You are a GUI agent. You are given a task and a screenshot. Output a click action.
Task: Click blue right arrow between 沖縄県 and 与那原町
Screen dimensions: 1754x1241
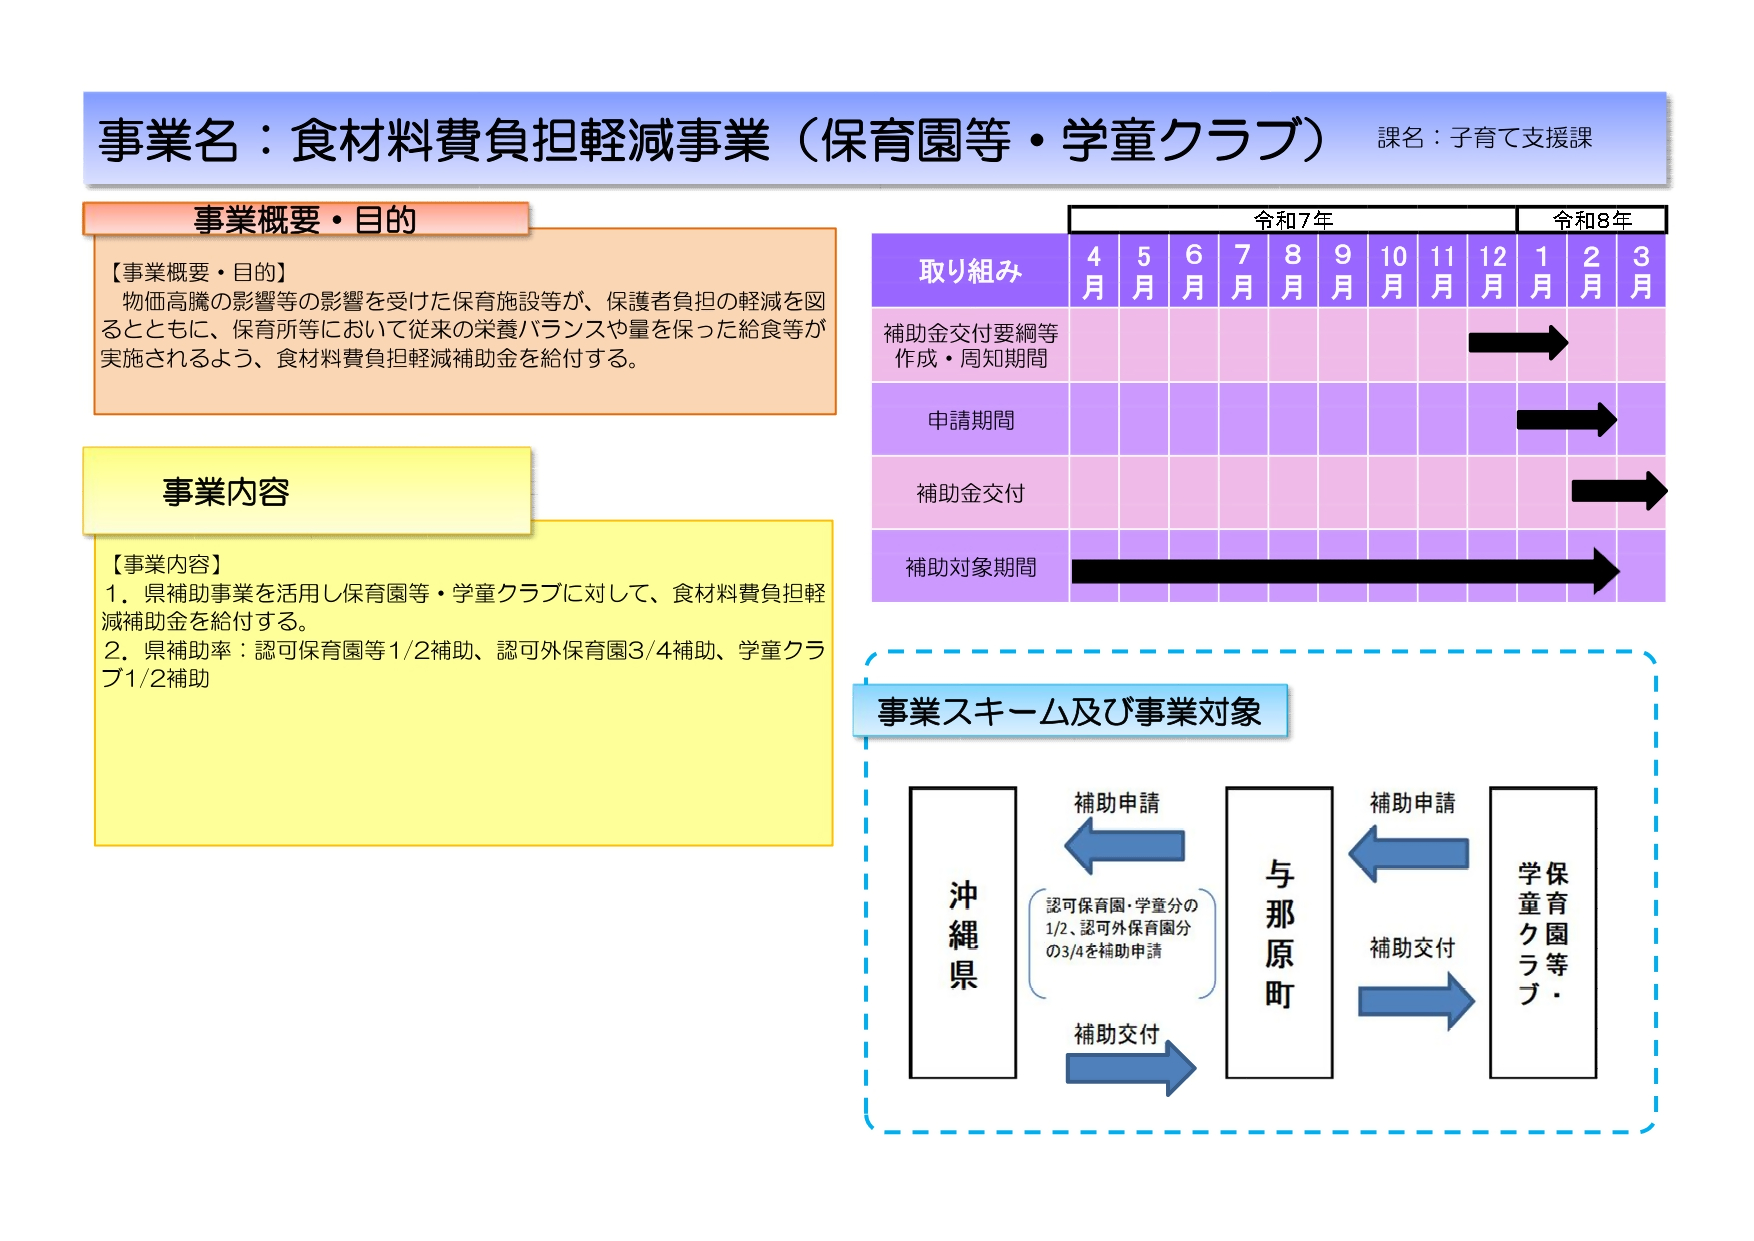tap(1131, 1068)
